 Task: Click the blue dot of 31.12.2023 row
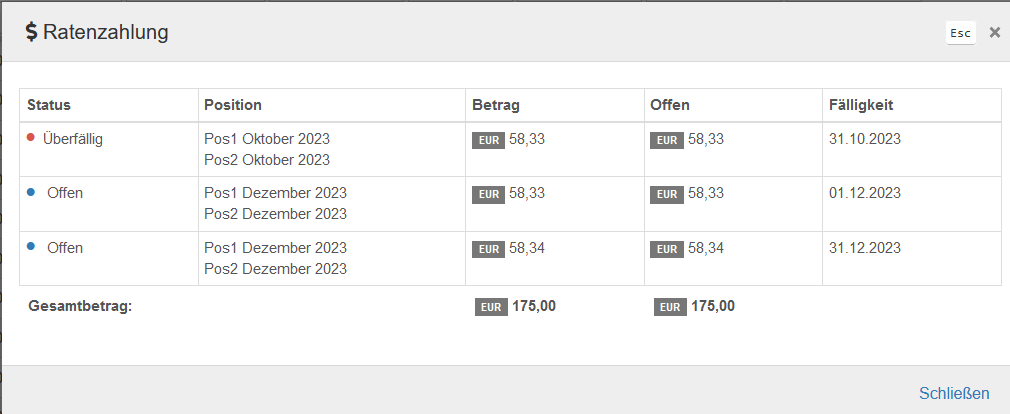point(31,247)
